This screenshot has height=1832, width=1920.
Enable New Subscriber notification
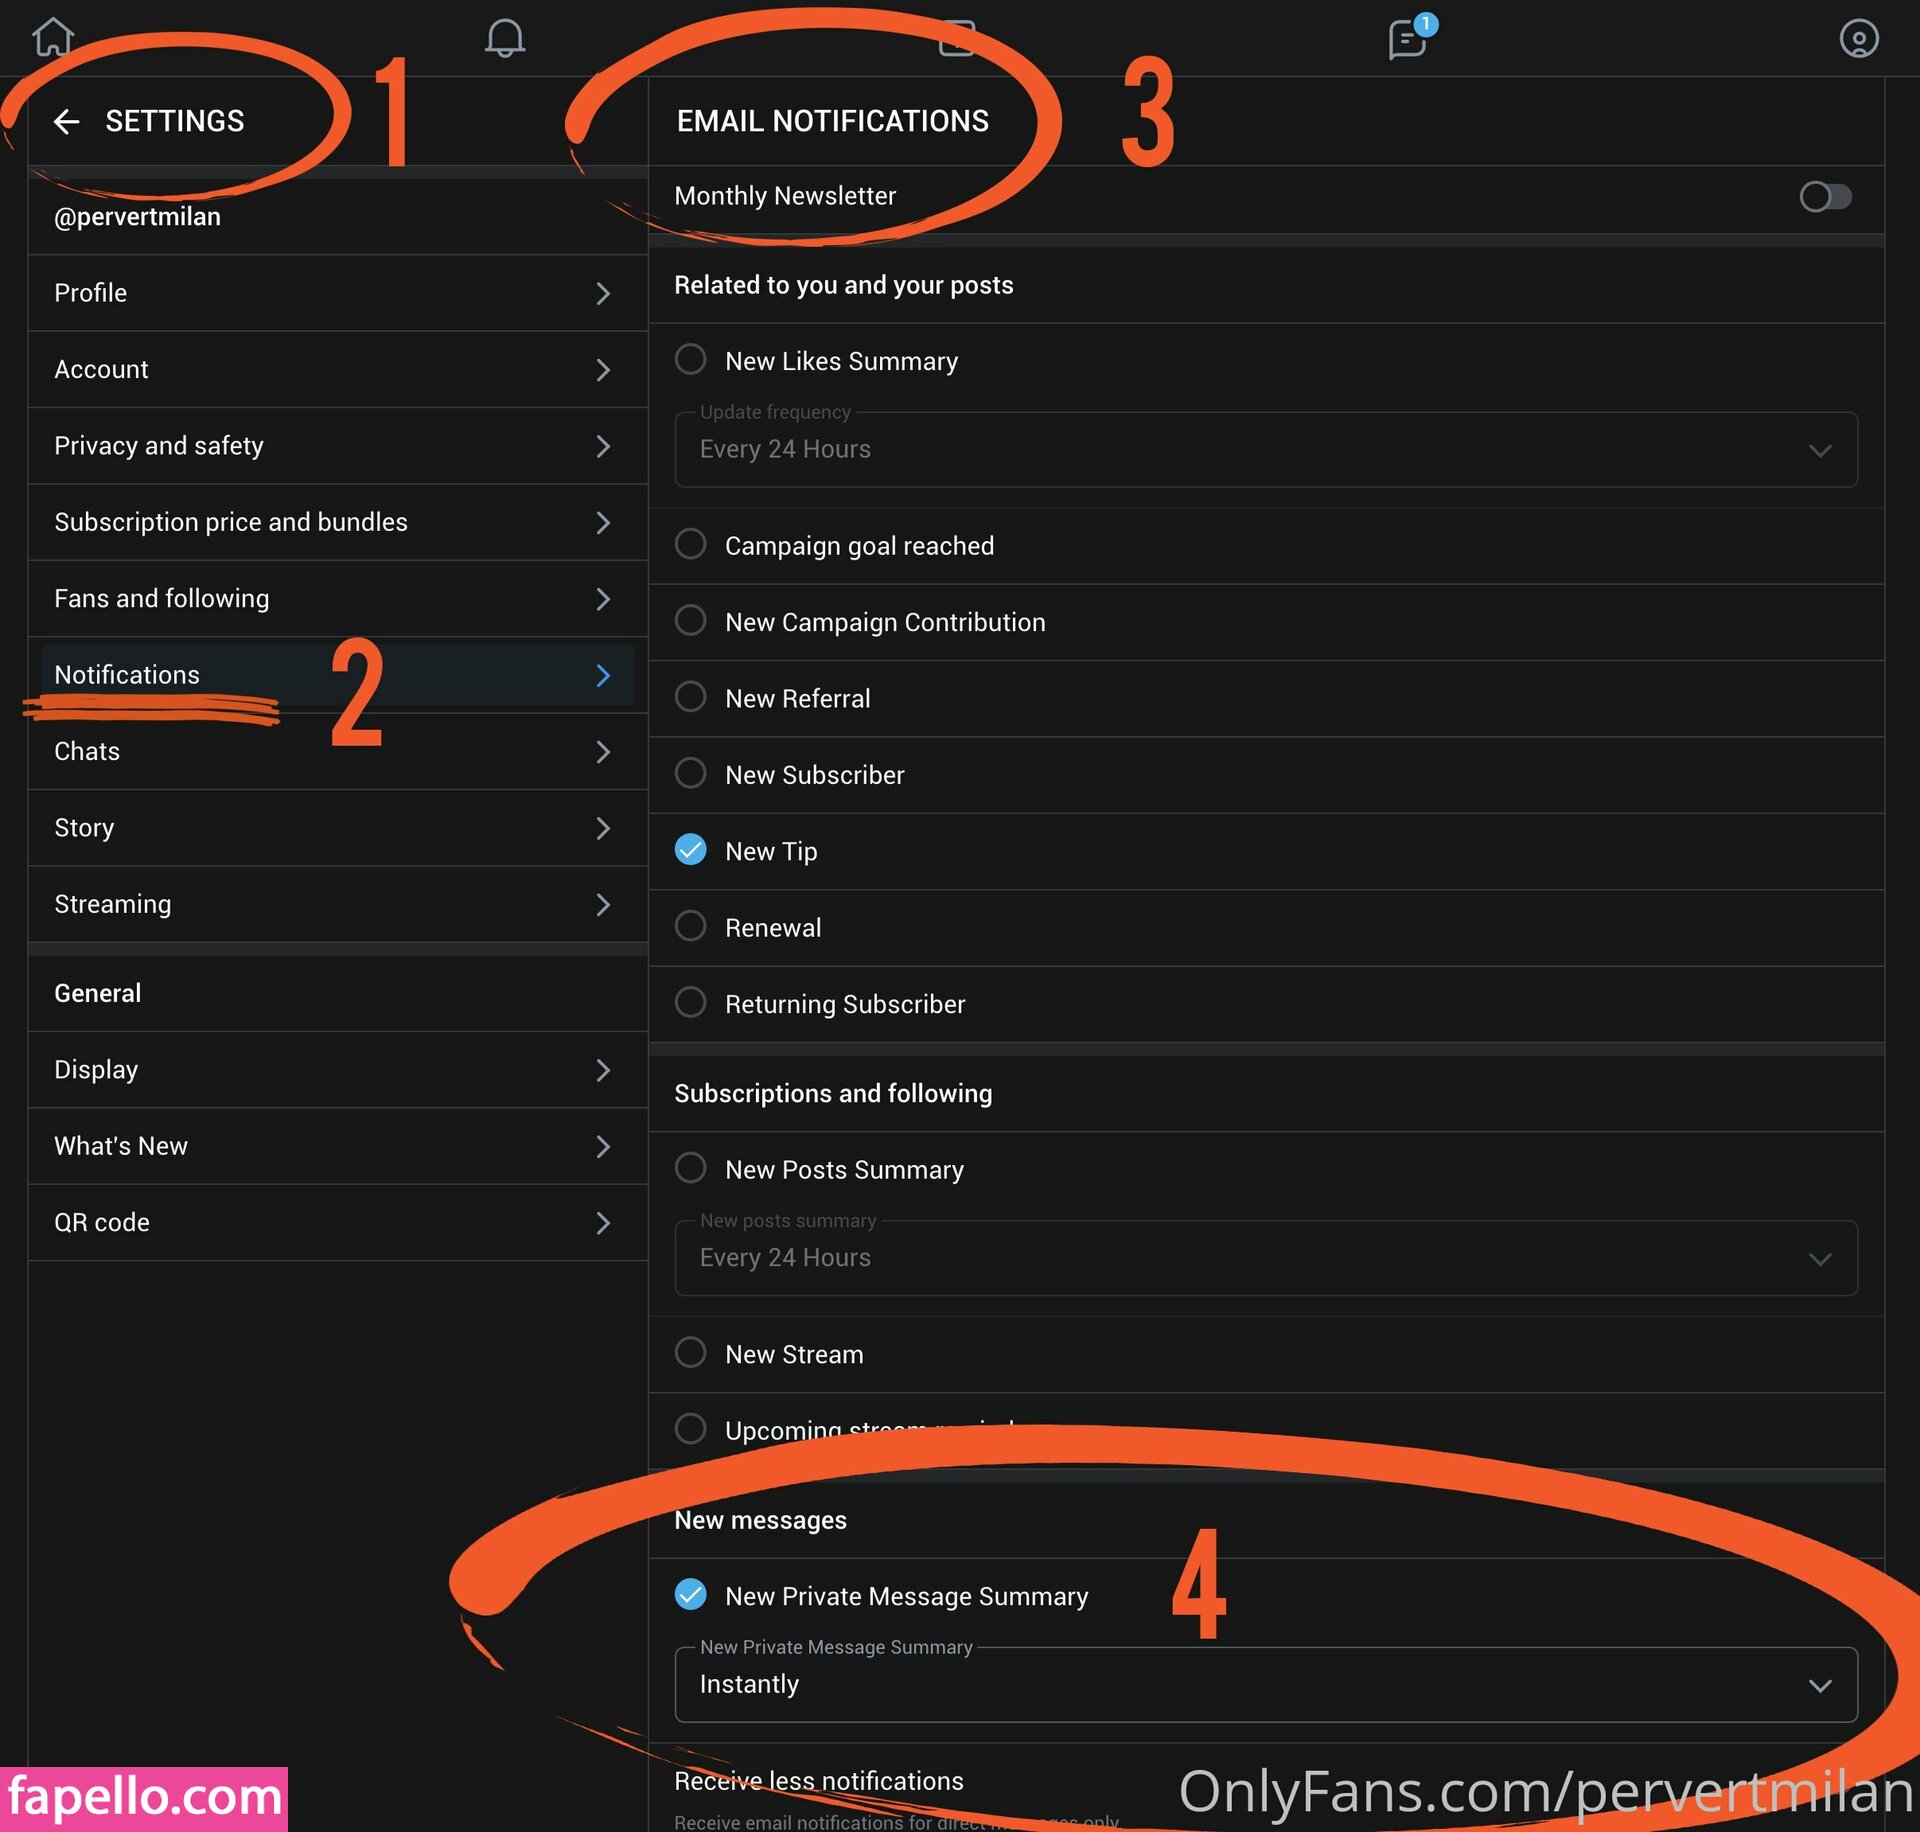690,773
